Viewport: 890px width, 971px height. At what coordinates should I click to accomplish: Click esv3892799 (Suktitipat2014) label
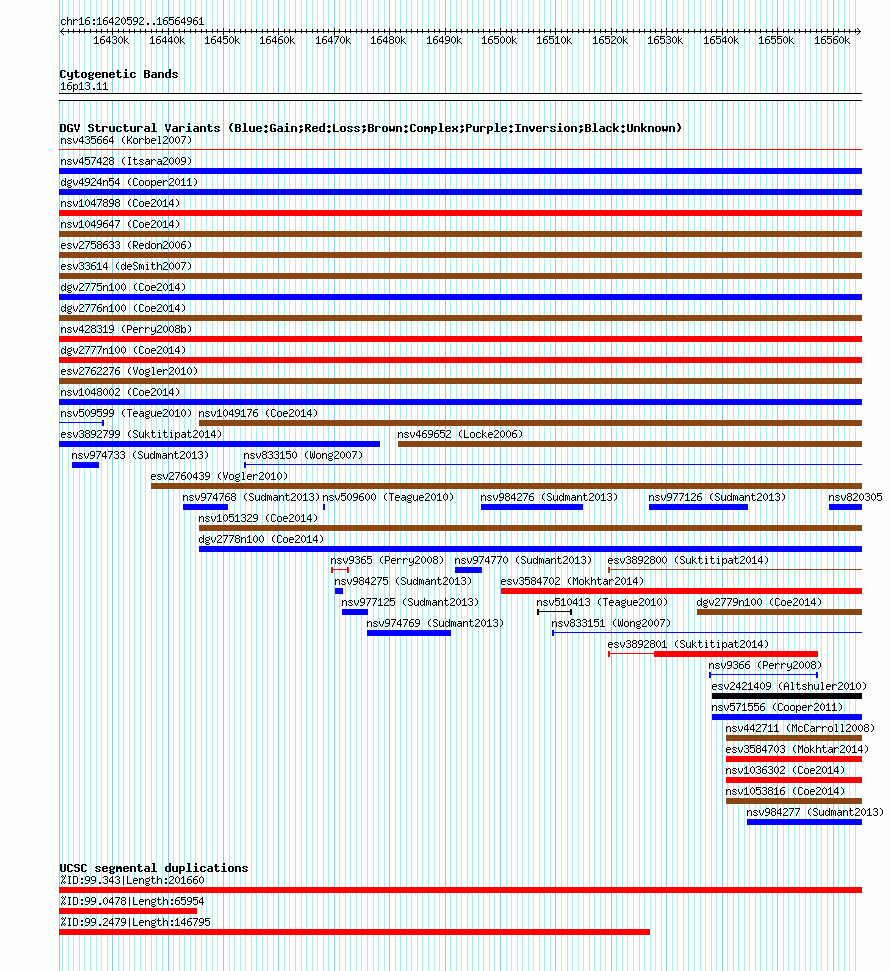pyautogui.click(x=141, y=435)
